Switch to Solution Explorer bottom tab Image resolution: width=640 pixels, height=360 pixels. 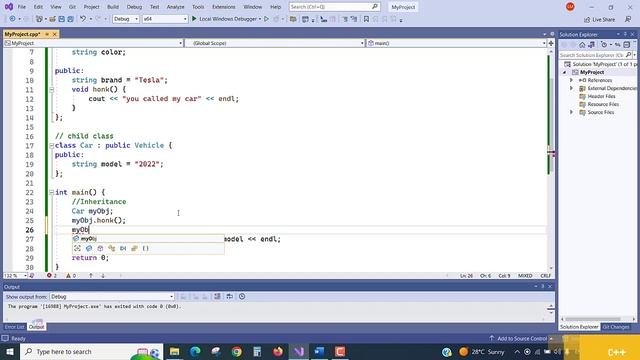(x=579, y=327)
